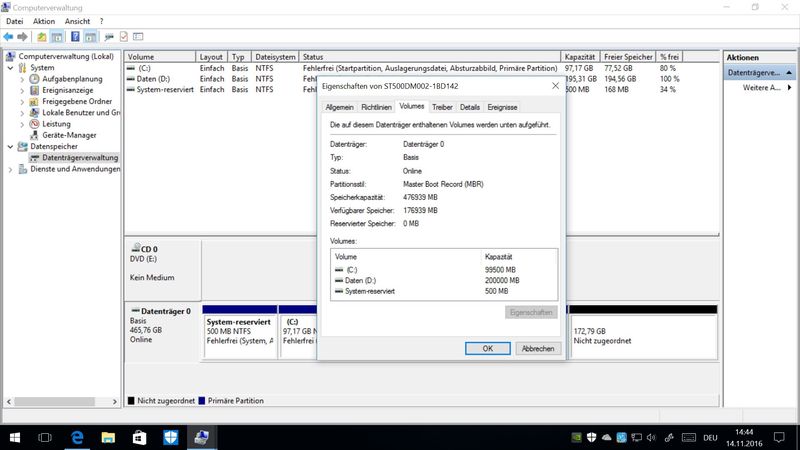Expand the Freigegebene Ordner node
Screen dimensions: 800x450
pos(23,102)
